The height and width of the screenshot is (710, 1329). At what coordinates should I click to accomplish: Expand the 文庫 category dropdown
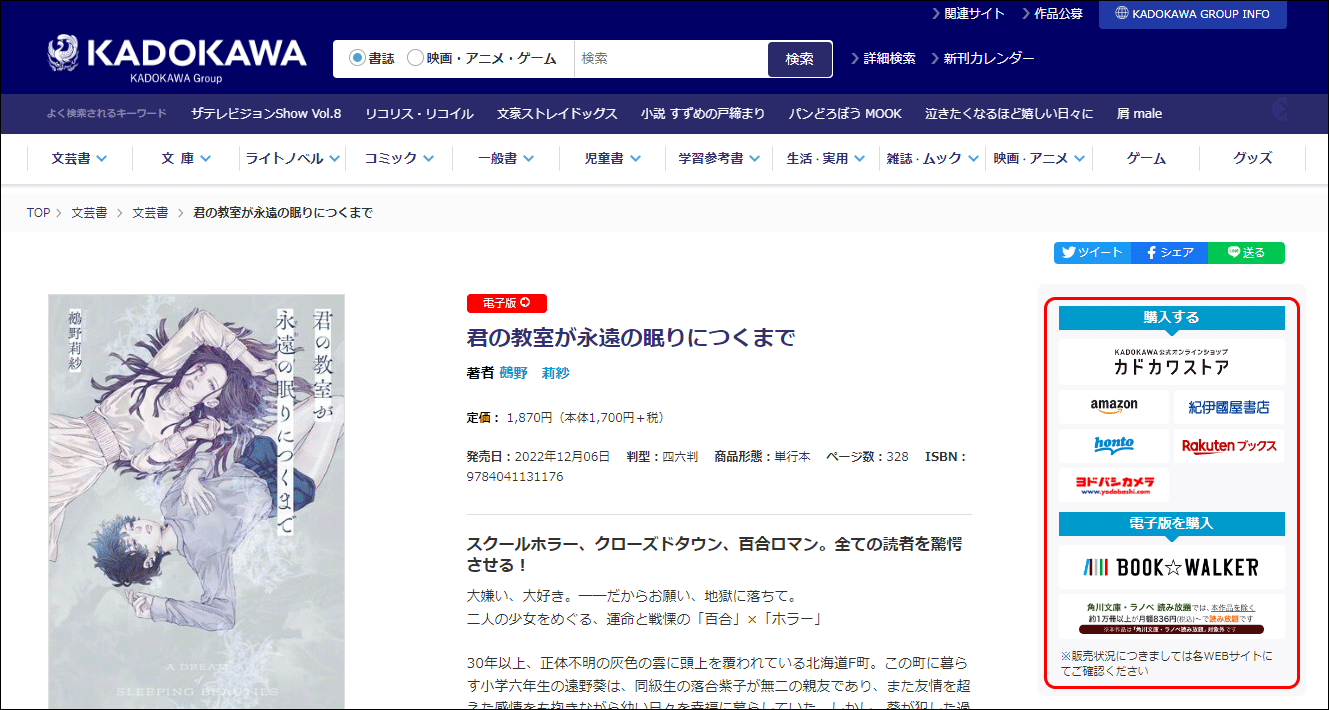click(186, 159)
